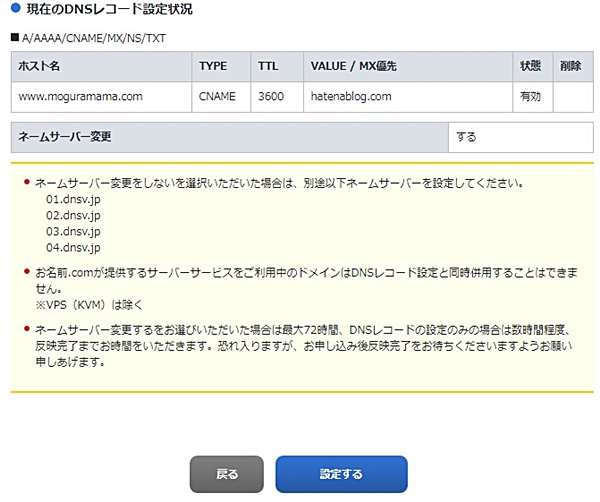The height and width of the screenshot is (502, 600).
Task: Click the する value for nameserver change
Action: pos(521,137)
